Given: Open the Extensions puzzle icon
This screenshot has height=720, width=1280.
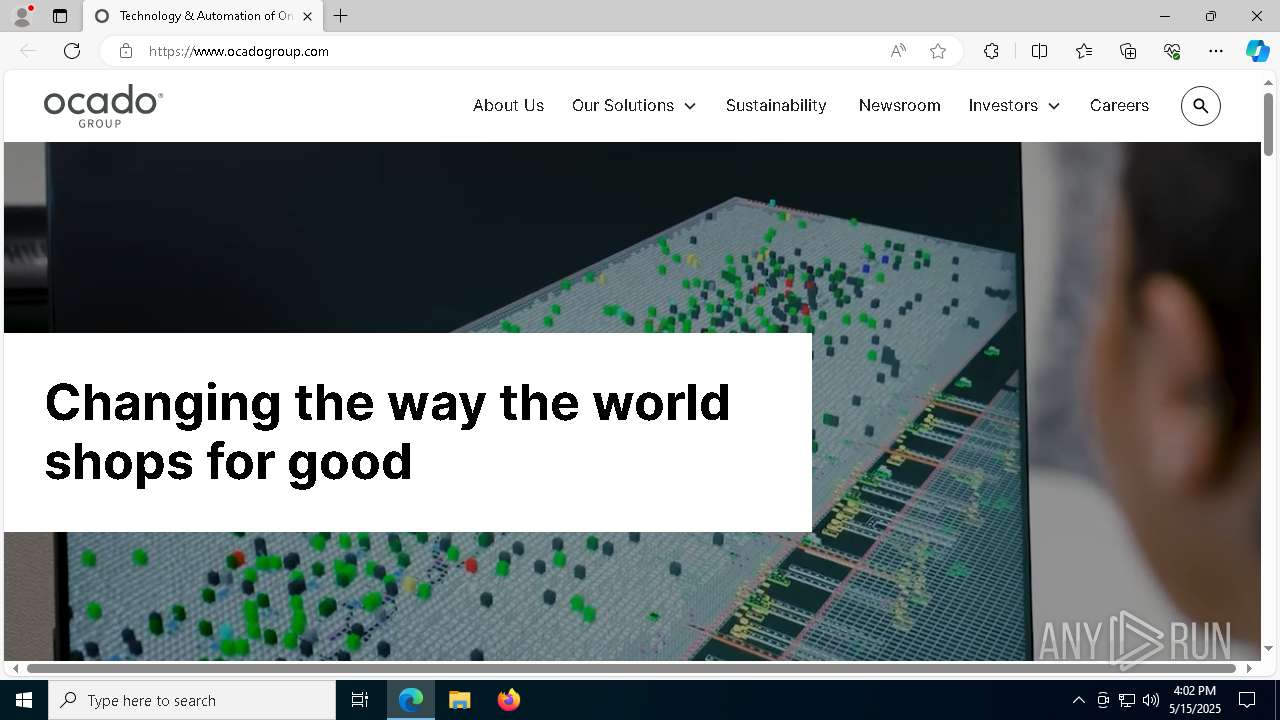Looking at the screenshot, I should (991, 51).
